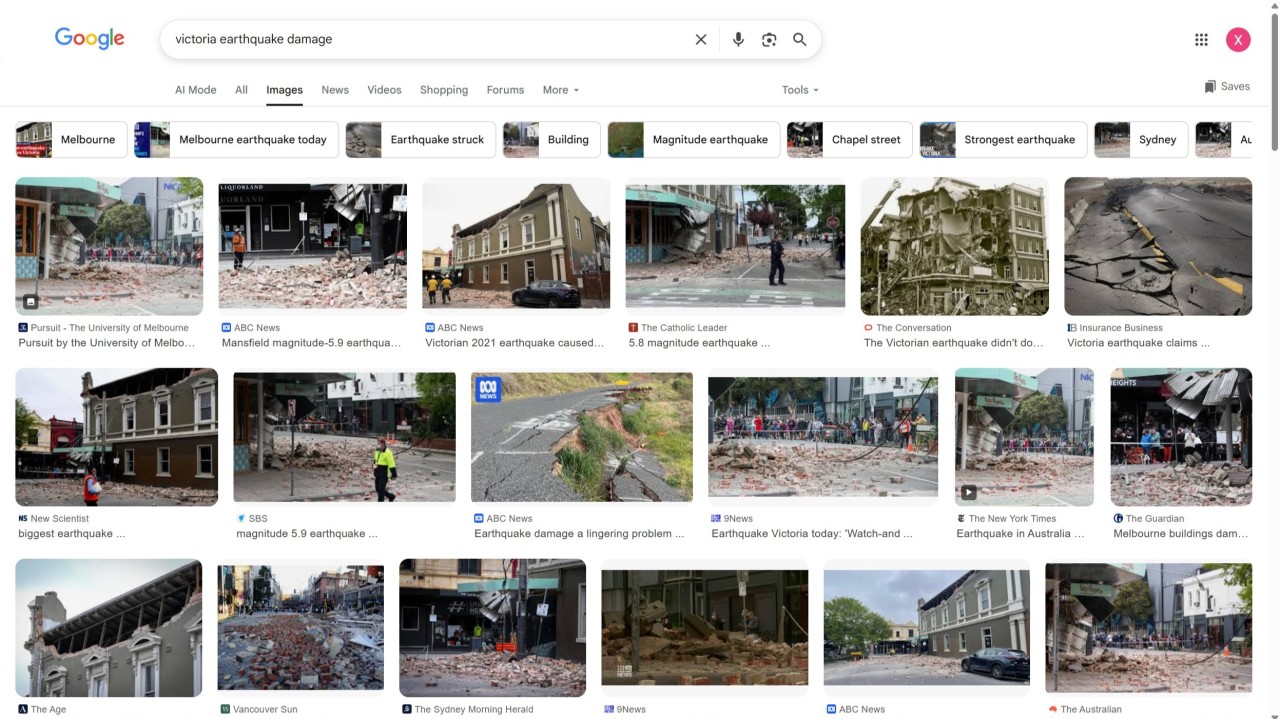Apply the Earthquake struck filter chip

pyautogui.click(x=421, y=140)
